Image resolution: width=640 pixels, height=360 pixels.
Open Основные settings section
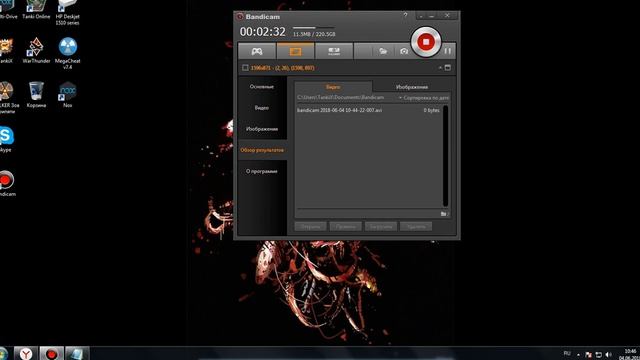click(262, 87)
